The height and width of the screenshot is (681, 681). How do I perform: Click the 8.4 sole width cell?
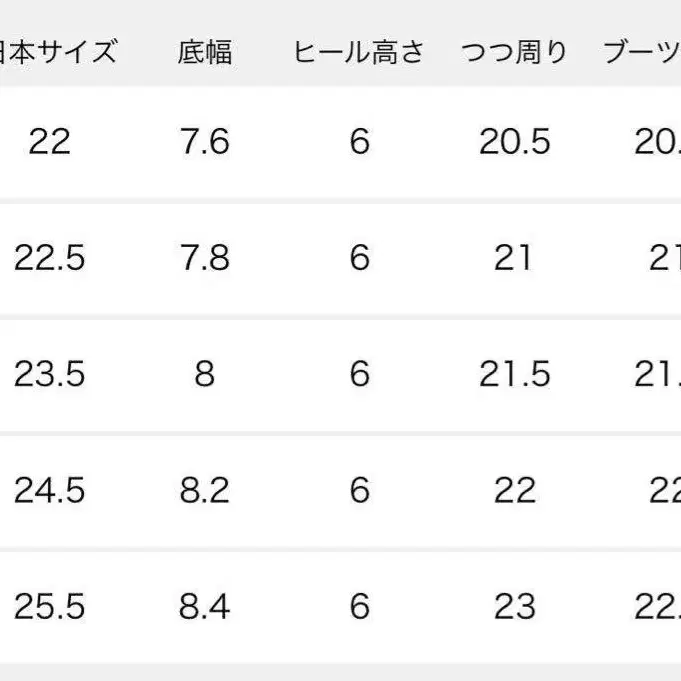pyautogui.click(x=205, y=606)
